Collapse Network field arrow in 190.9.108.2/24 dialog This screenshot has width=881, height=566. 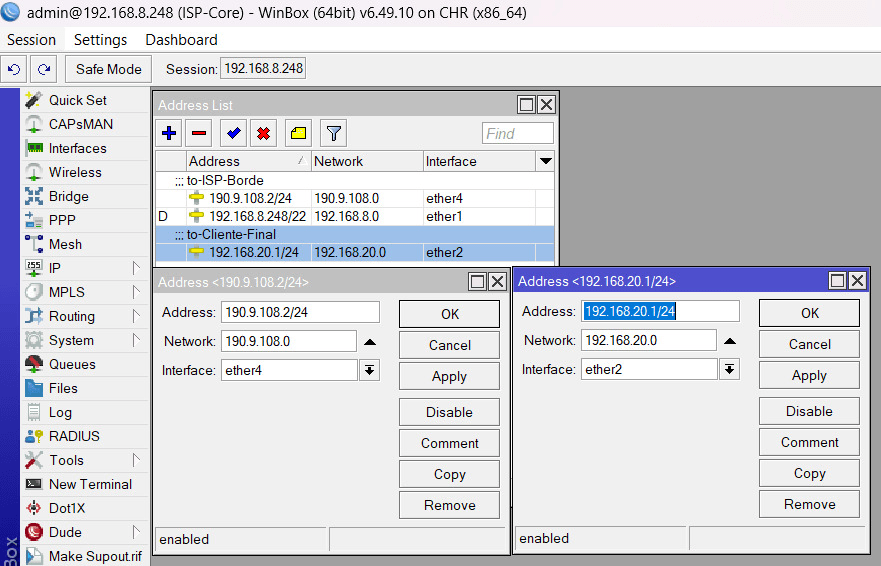pyautogui.click(x=370, y=342)
